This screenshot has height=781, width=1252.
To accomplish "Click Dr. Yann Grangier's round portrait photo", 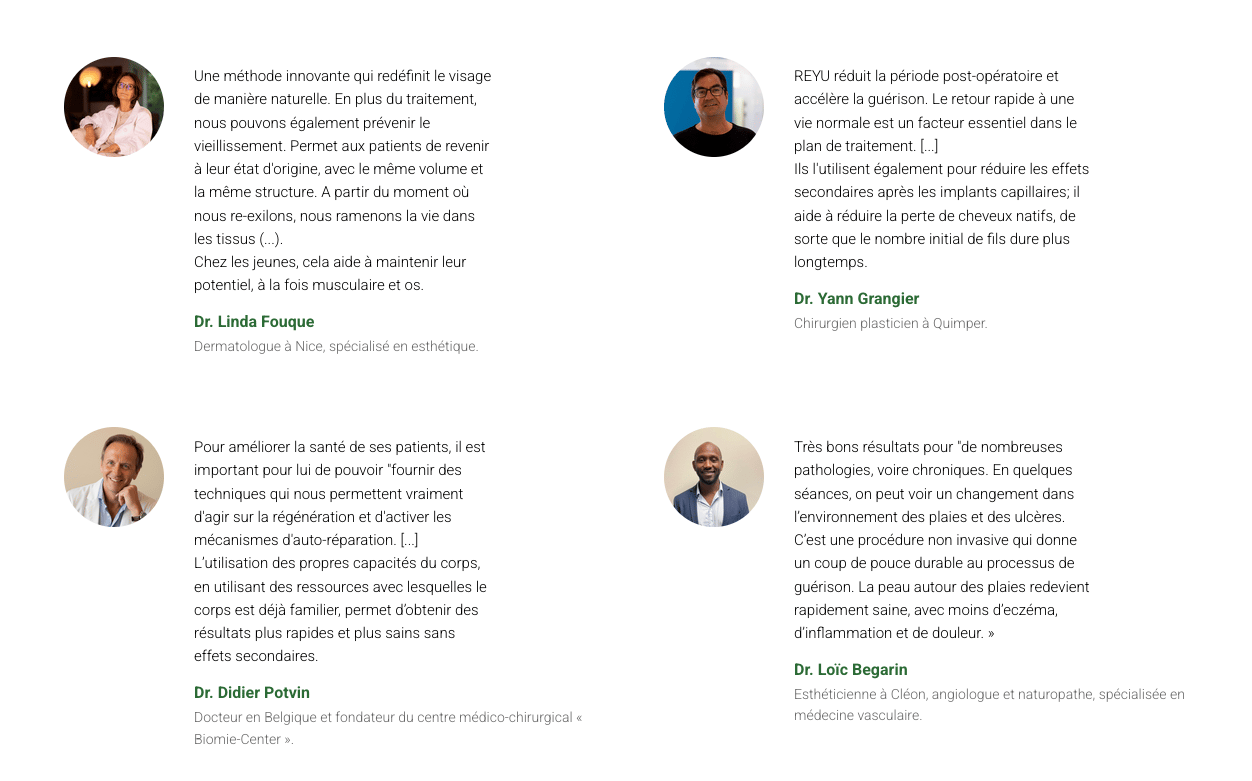I will (x=714, y=107).
